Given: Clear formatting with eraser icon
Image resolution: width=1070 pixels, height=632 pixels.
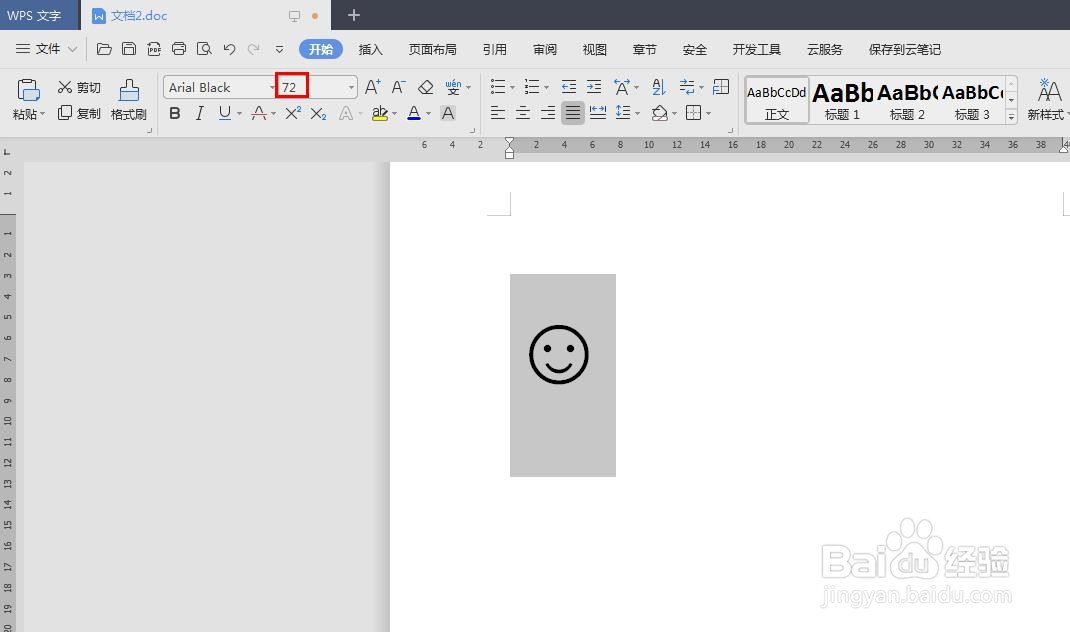Looking at the screenshot, I should pyautogui.click(x=426, y=87).
